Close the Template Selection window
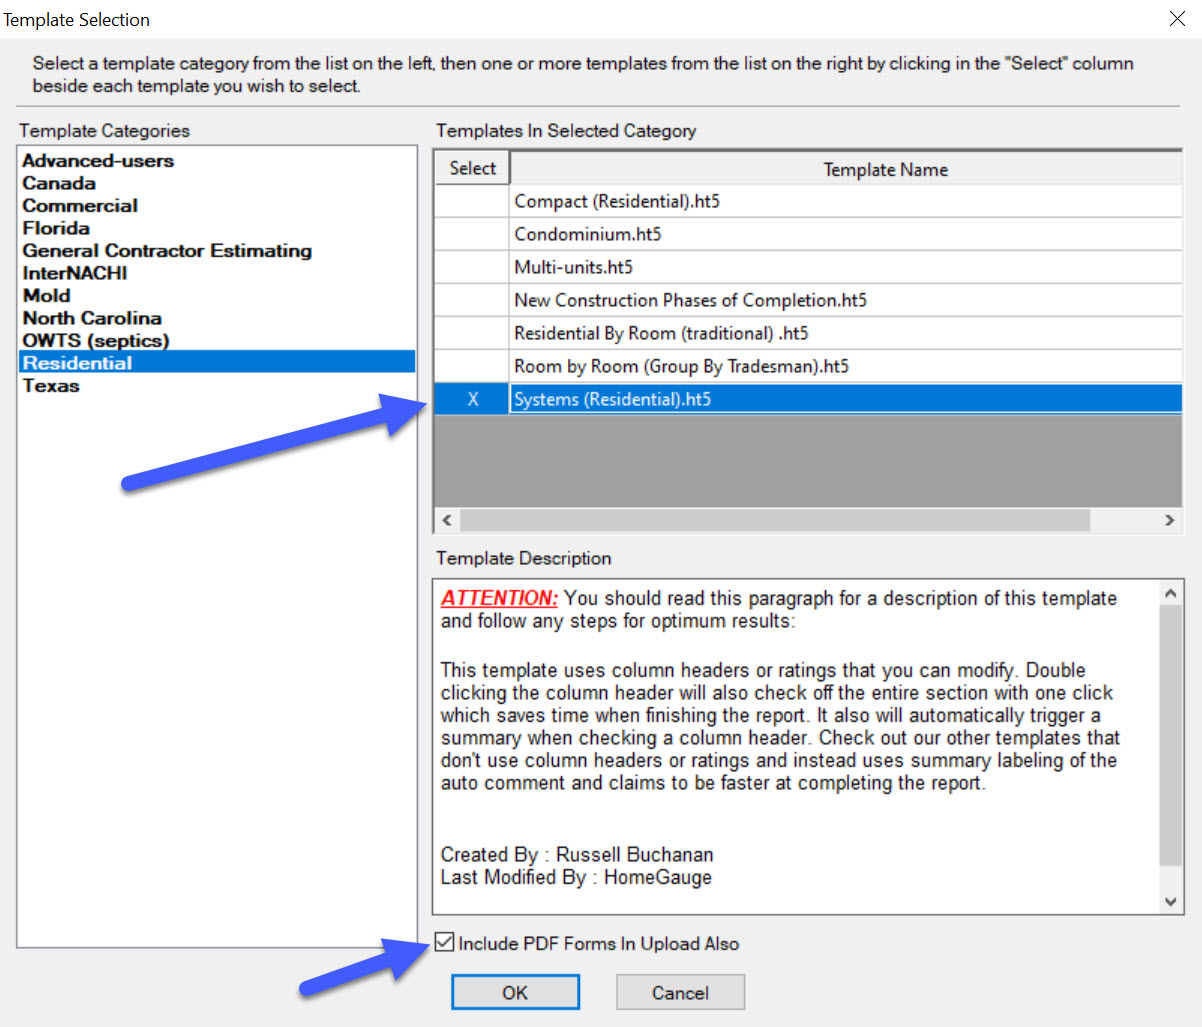The image size is (1202, 1027). click(x=1177, y=19)
